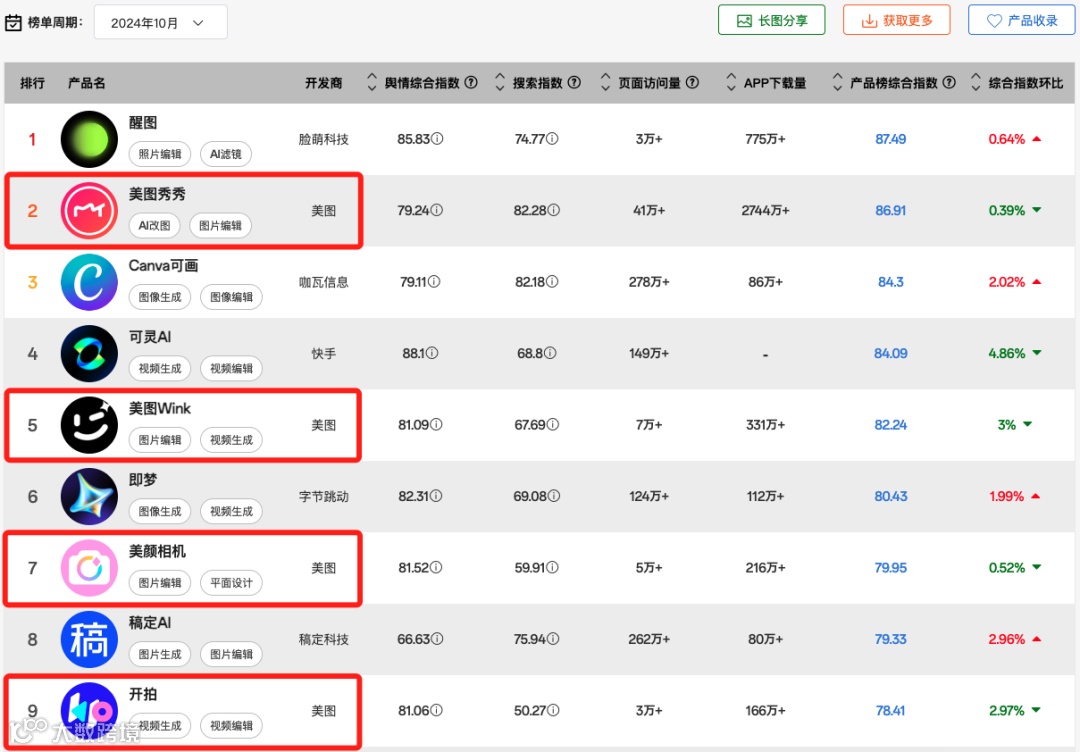Sort by 产品榜综合指数 column arrows
Viewport: 1080px width, 752px height.
[838, 83]
